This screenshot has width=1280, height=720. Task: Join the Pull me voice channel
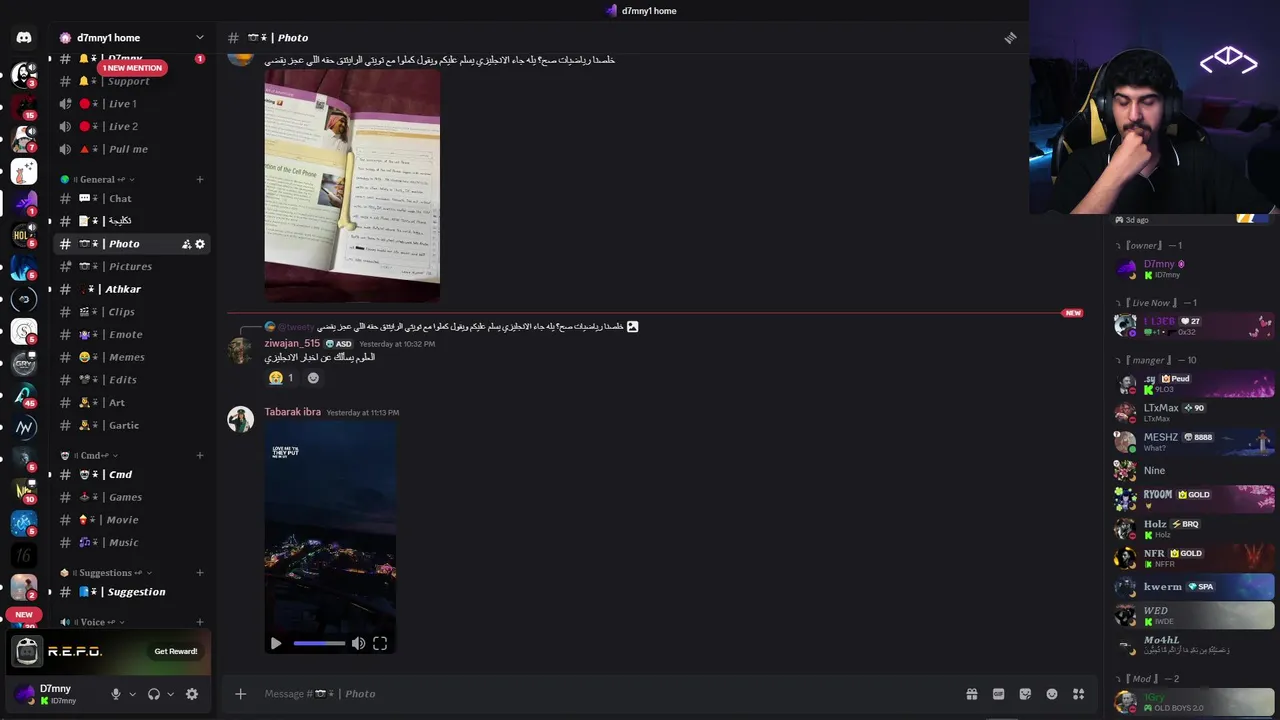(x=132, y=149)
